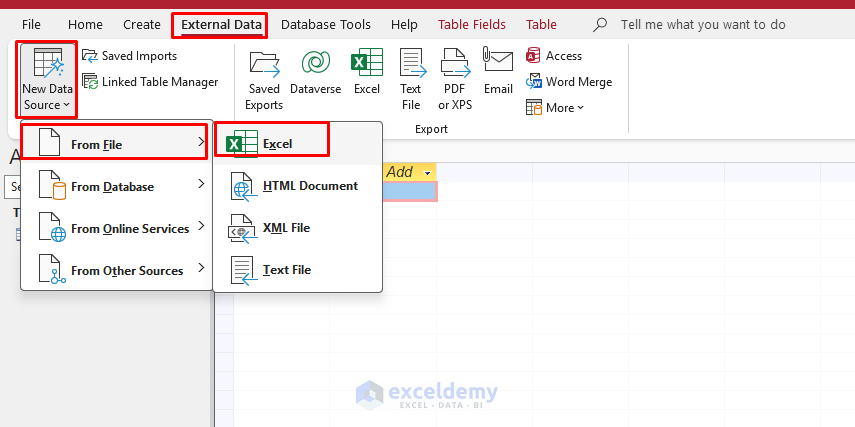
Task: Export as PDF or XPS
Action: pyautogui.click(x=455, y=80)
